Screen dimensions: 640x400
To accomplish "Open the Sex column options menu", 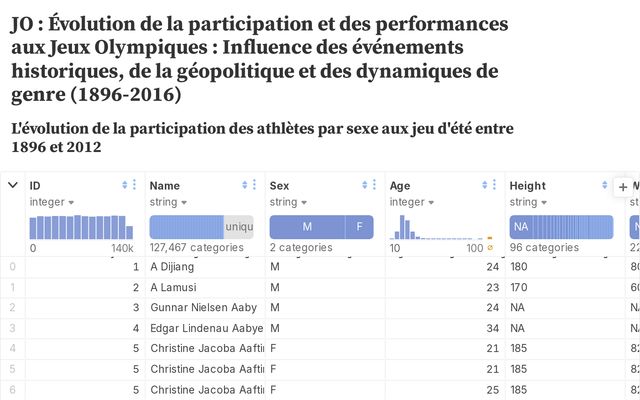I will tap(375, 185).
